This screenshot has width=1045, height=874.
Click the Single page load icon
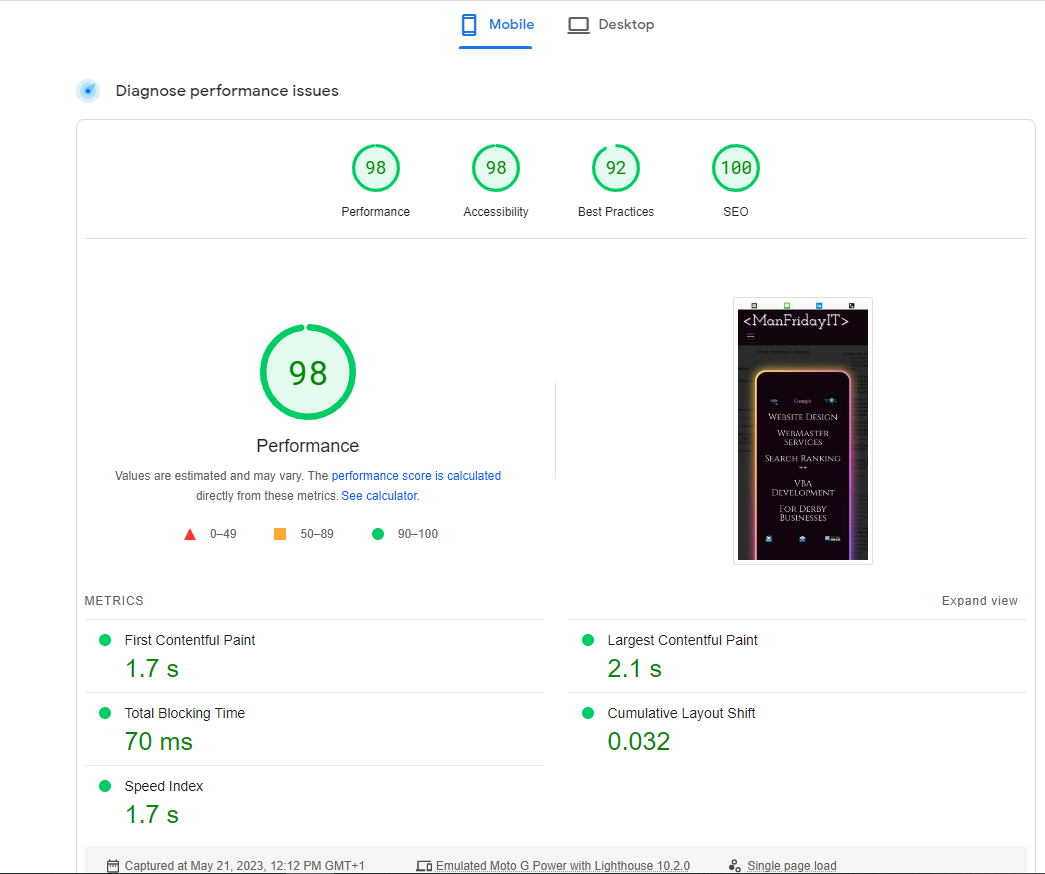735,866
